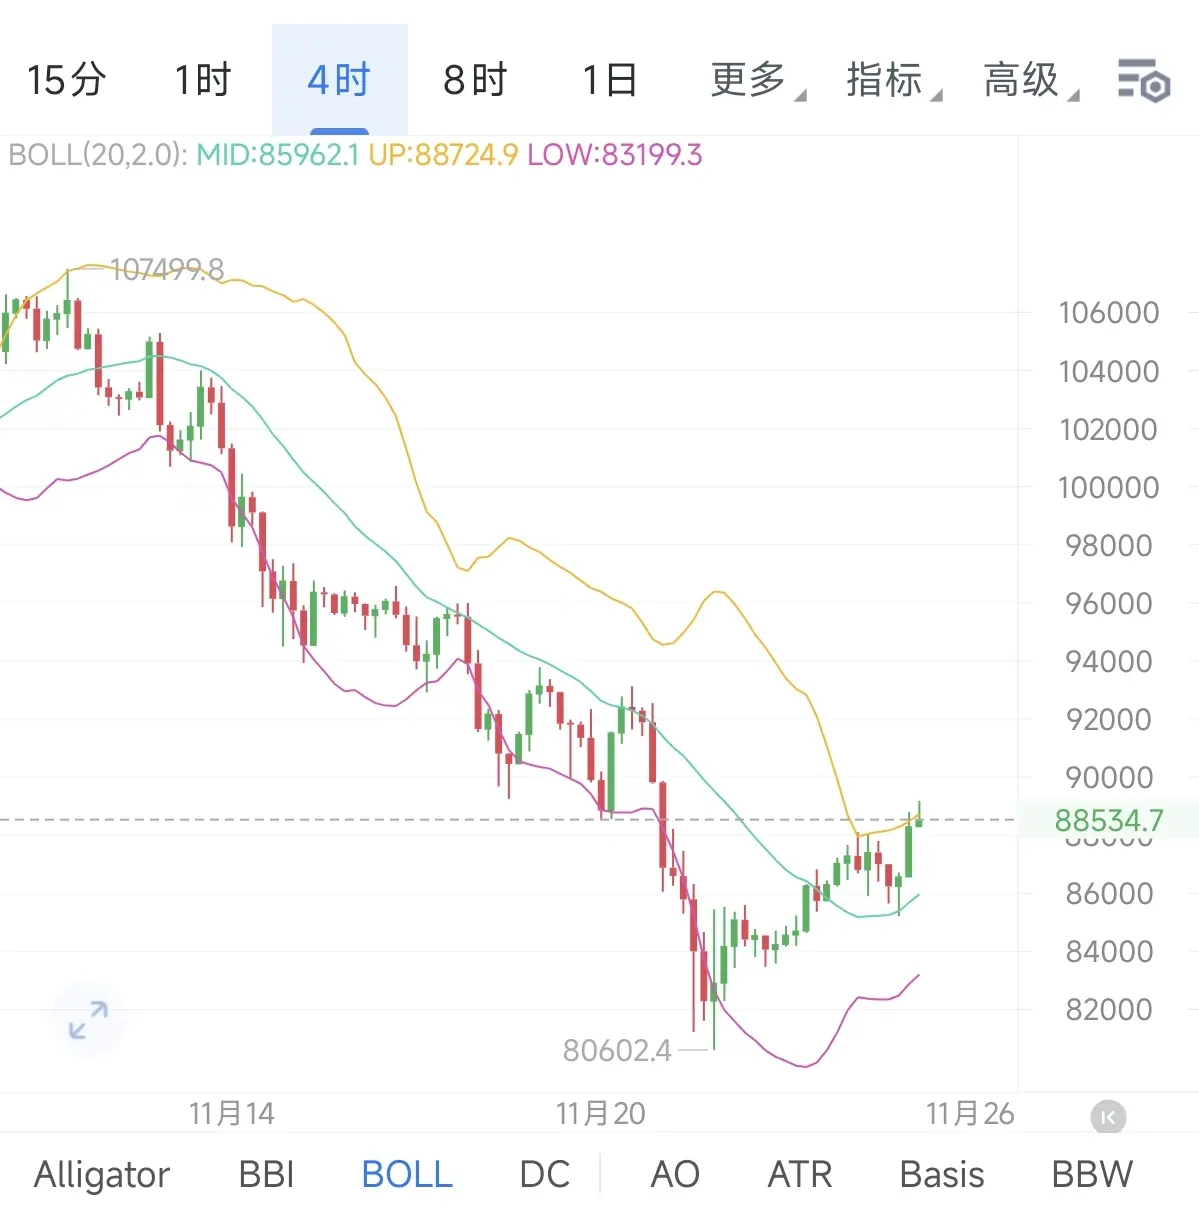Expand chart to fullscreen
The height and width of the screenshot is (1218, 1199).
88,1020
